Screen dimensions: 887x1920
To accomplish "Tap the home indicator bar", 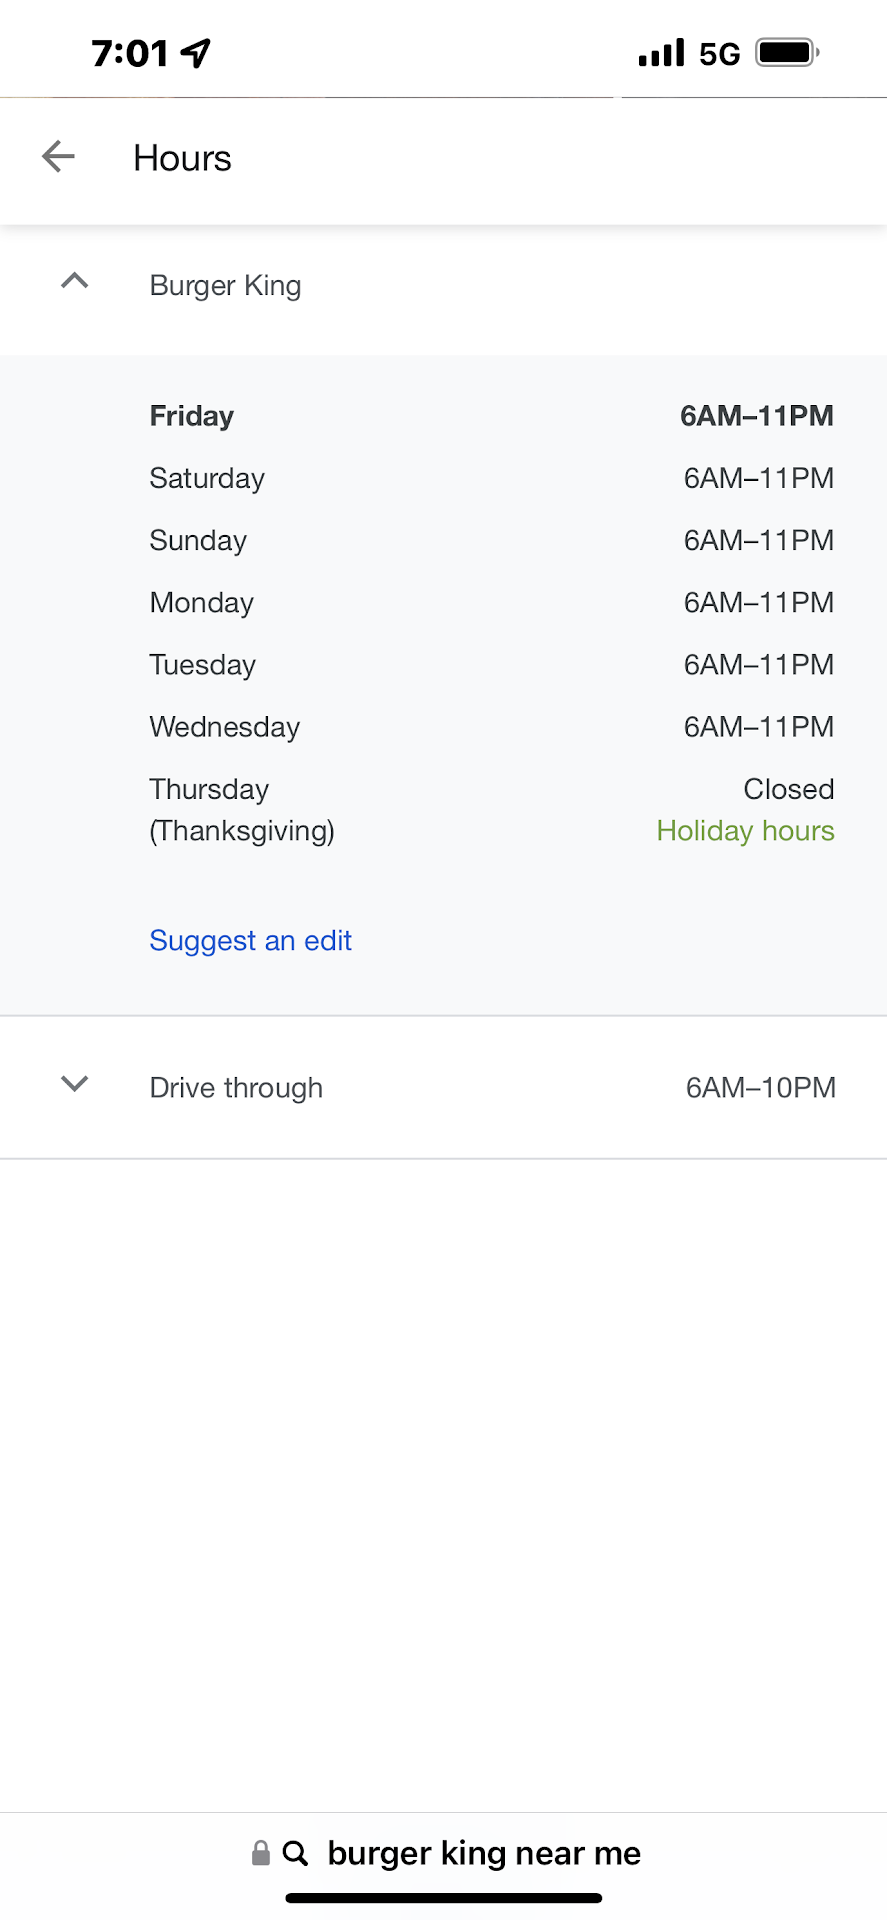I will [444, 1897].
